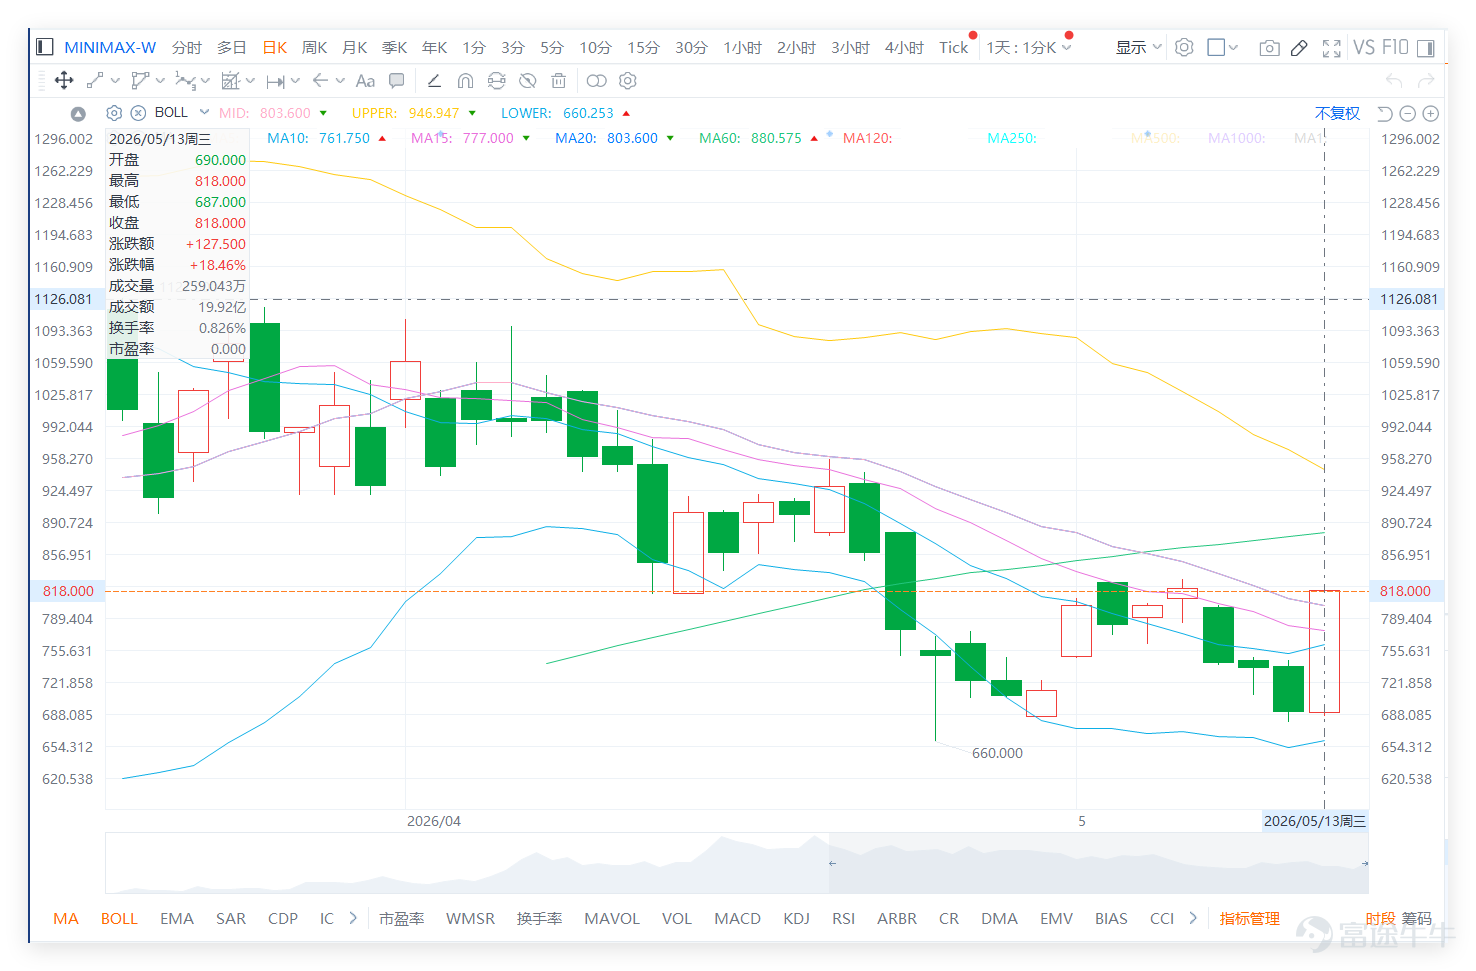The width and height of the screenshot is (1476, 971).
Task: Expand line tool options arrow
Action: pyautogui.click(x=115, y=81)
